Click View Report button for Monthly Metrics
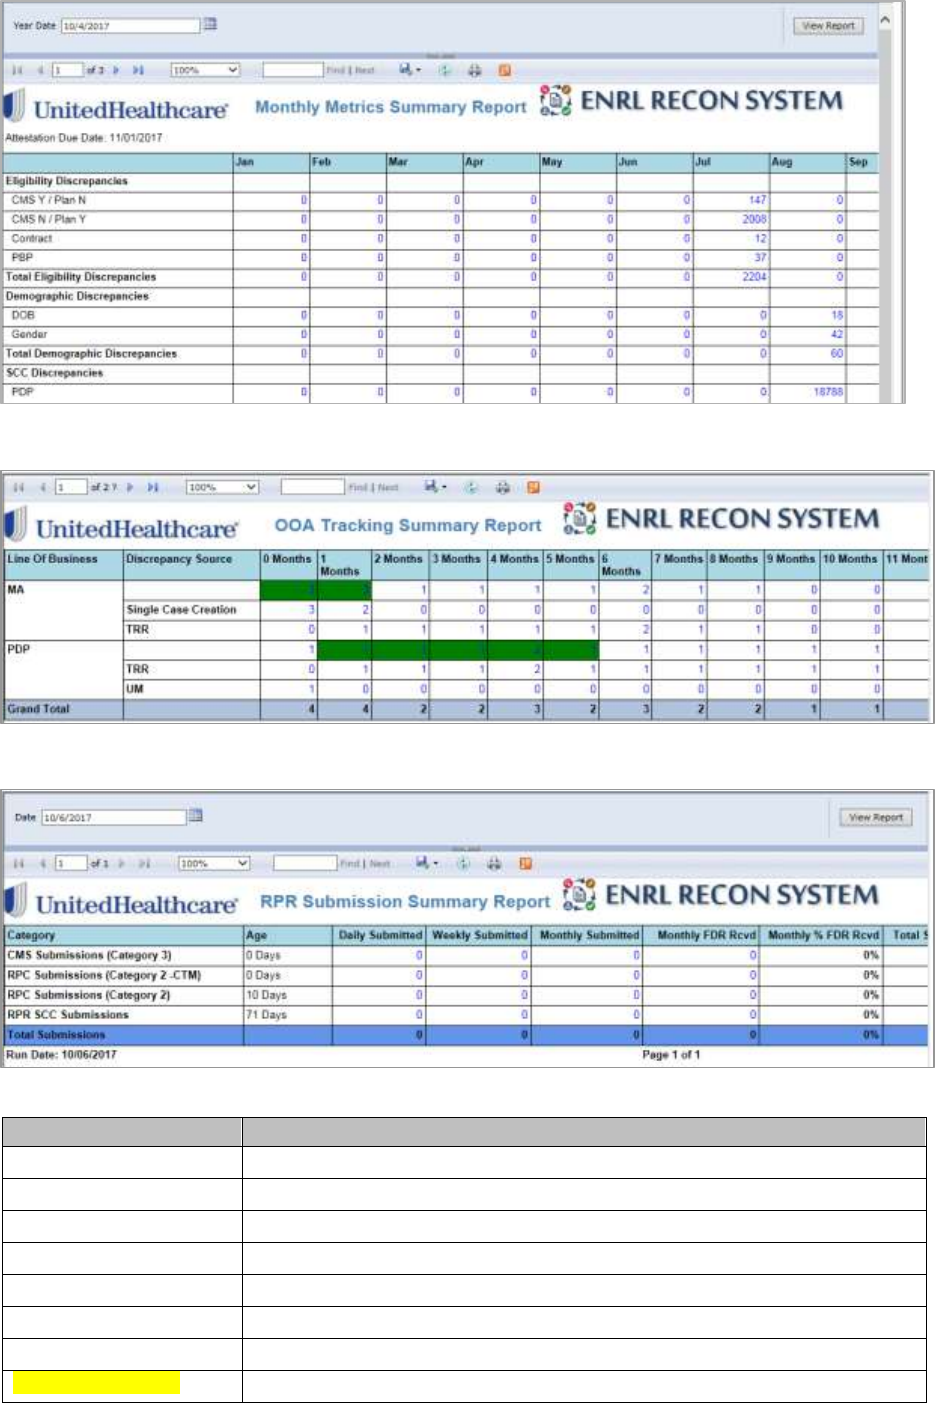 (x=829, y=26)
